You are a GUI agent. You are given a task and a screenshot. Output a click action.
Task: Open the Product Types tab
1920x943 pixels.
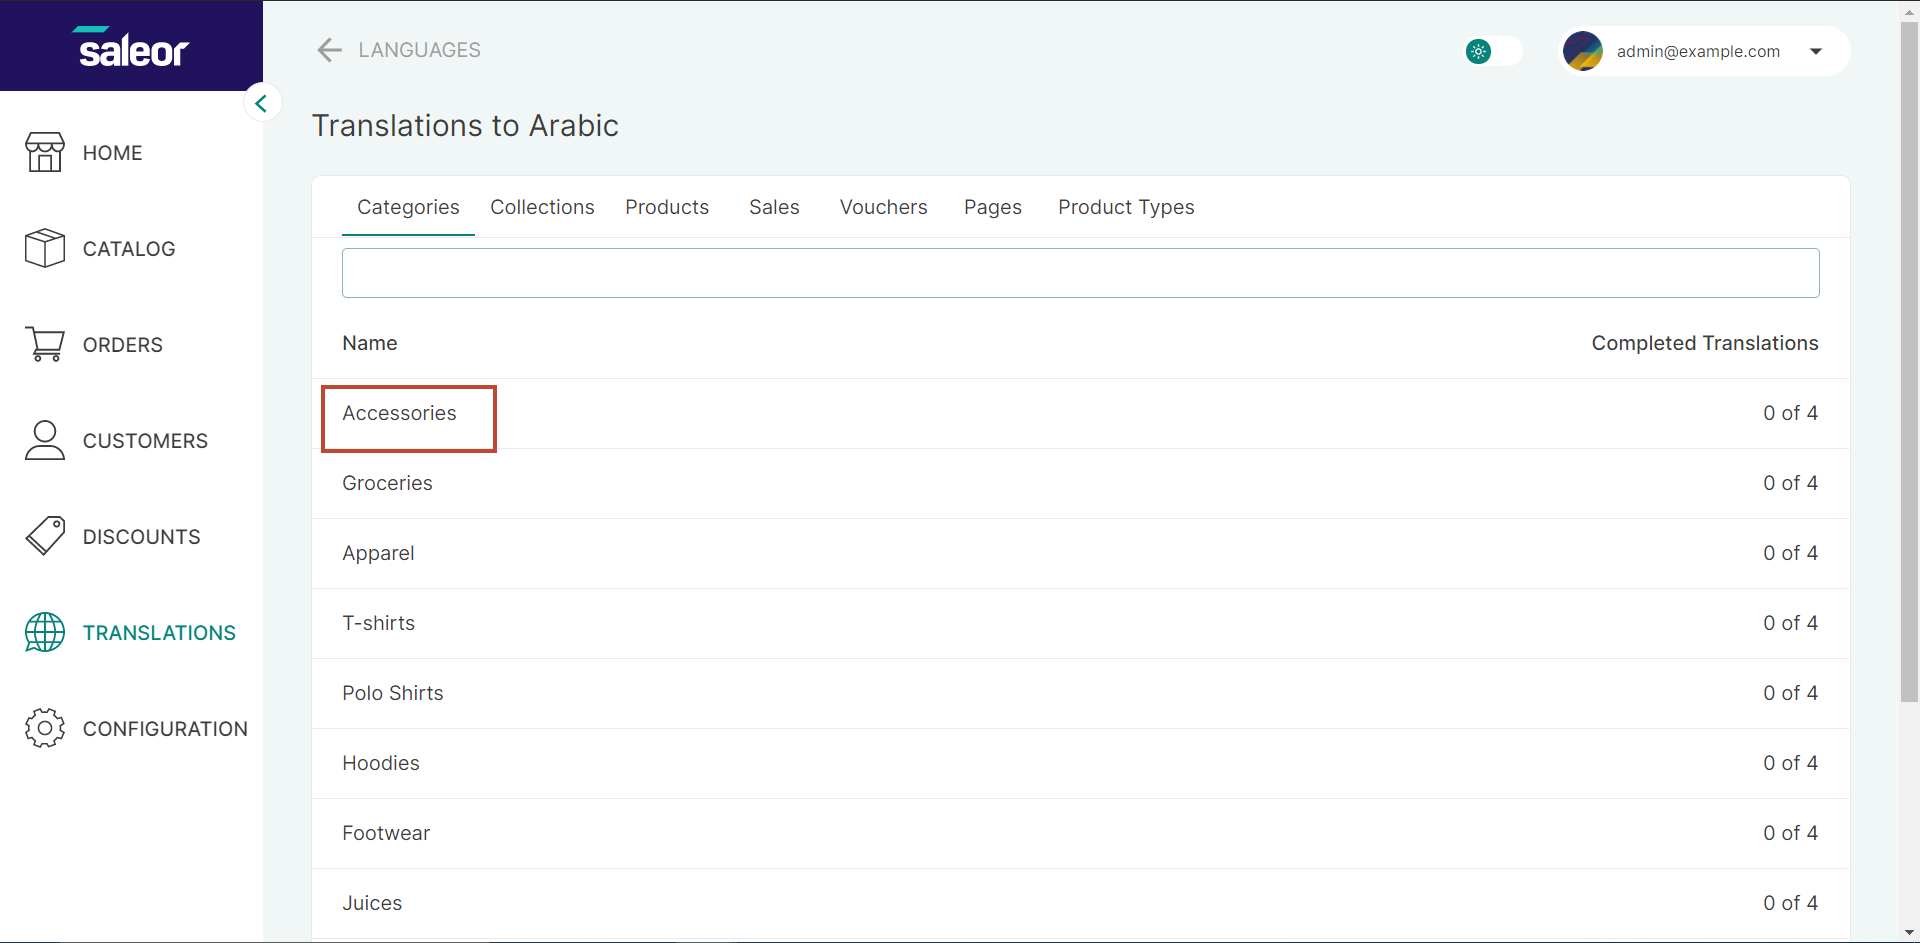pyautogui.click(x=1126, y=207)
